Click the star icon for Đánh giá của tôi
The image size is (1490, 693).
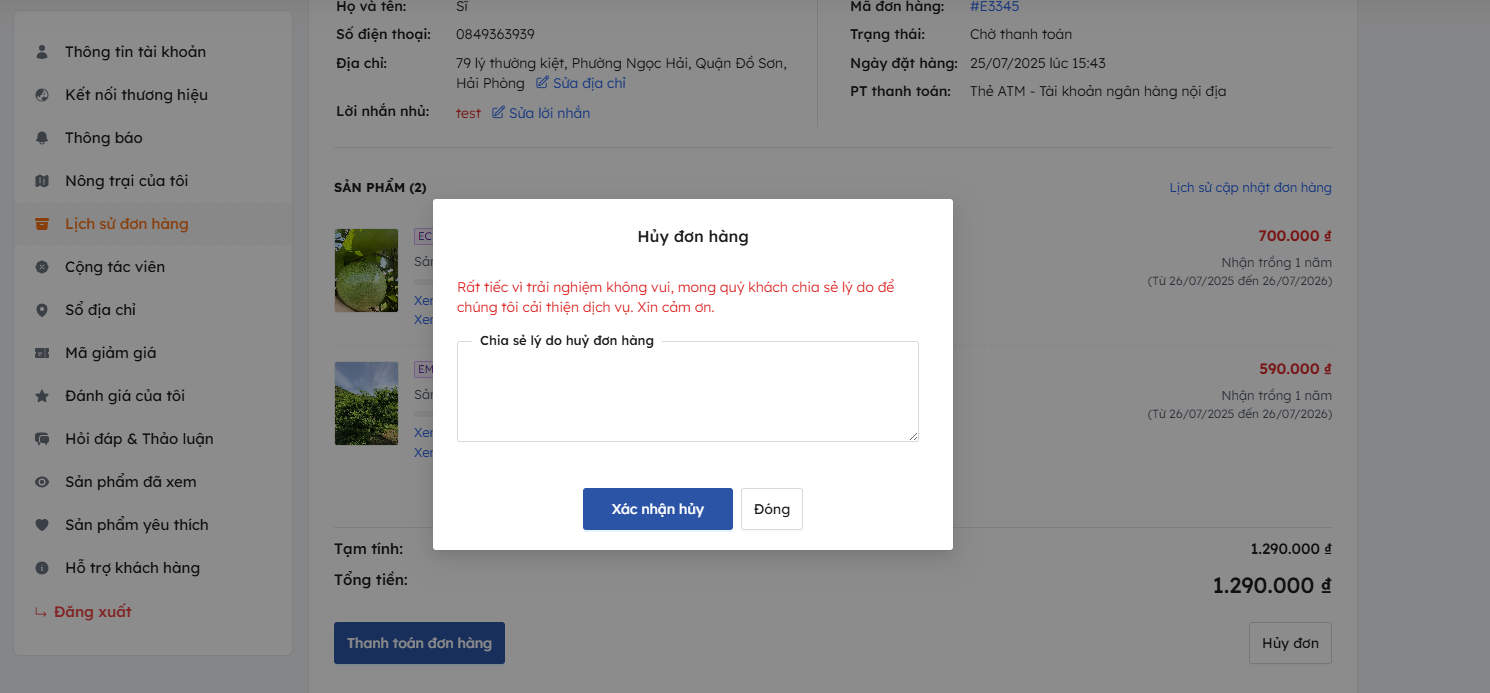[41, 396]
